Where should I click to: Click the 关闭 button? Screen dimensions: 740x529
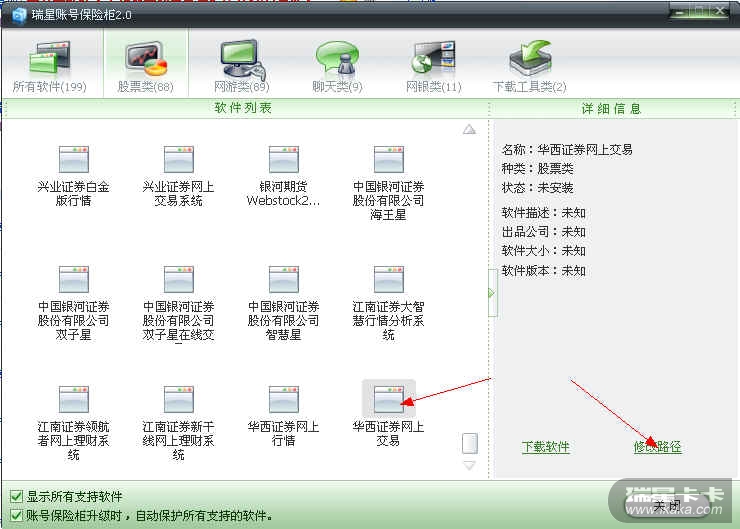click(x=667, y=506)
